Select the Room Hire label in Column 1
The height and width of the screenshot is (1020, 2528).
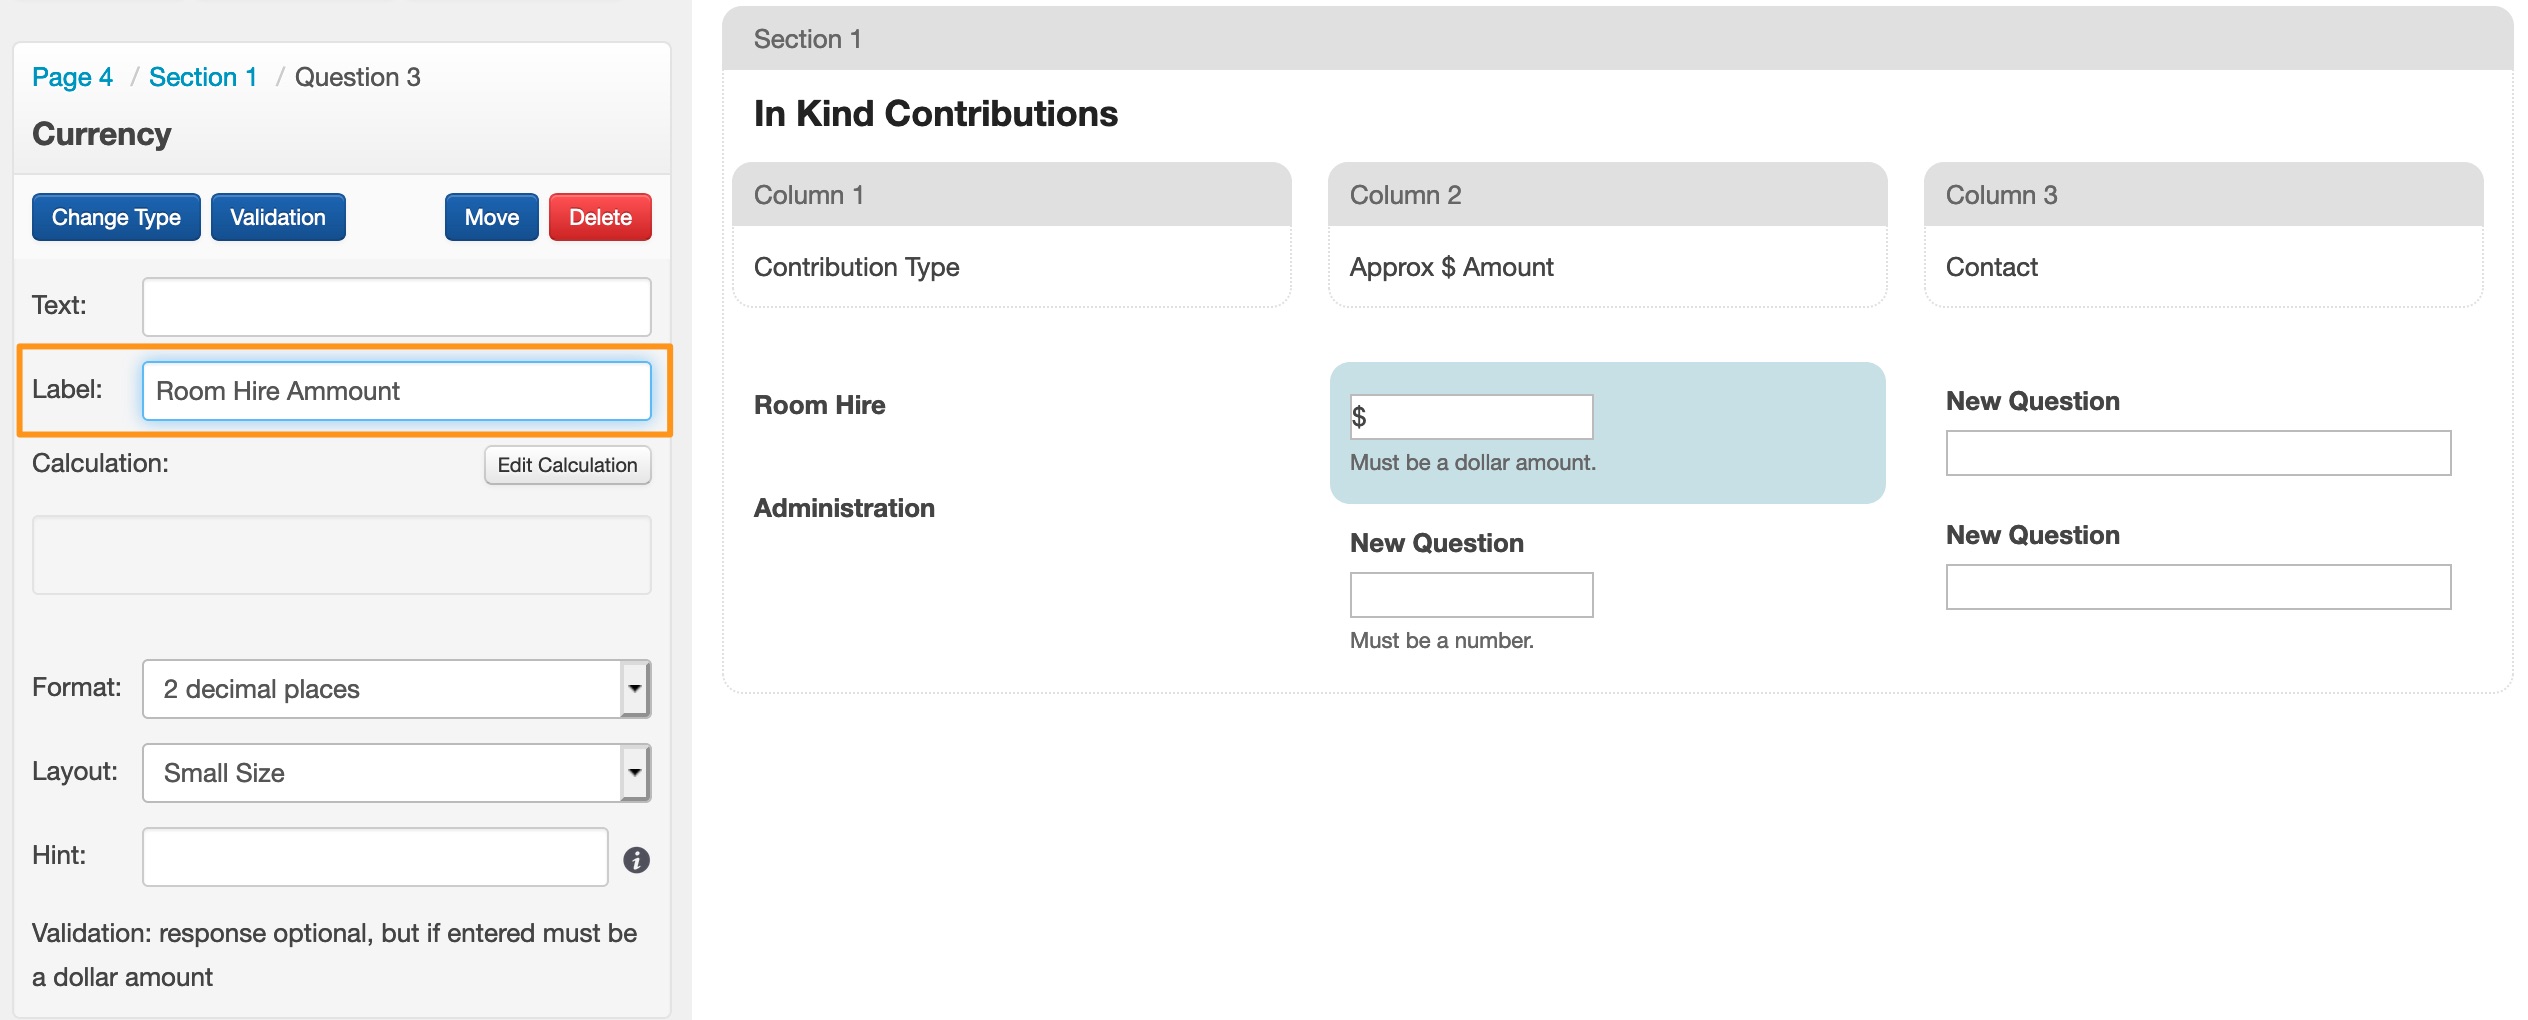point(819,405)
